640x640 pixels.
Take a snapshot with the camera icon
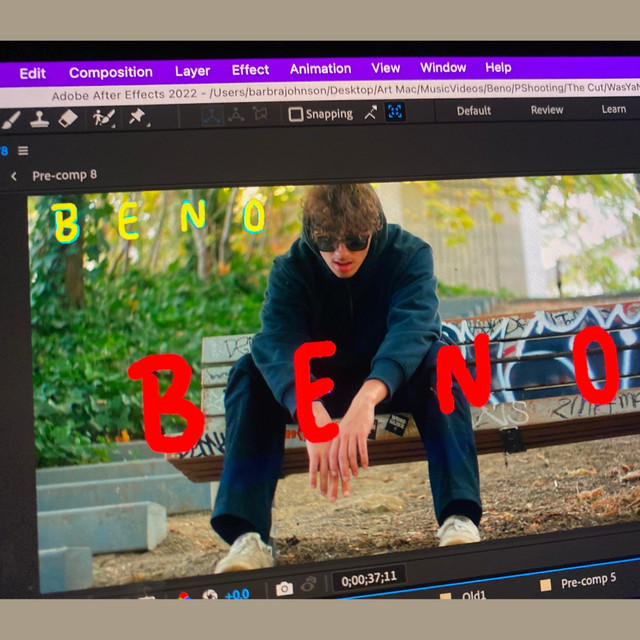(284, 588)
